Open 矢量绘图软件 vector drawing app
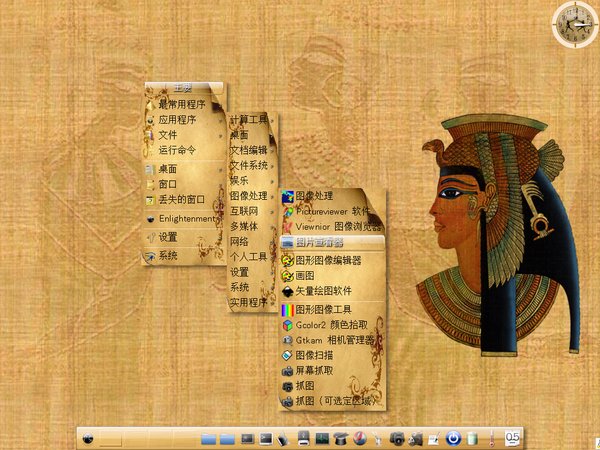This screenshot has height=450, width=600. click(327, 290)
